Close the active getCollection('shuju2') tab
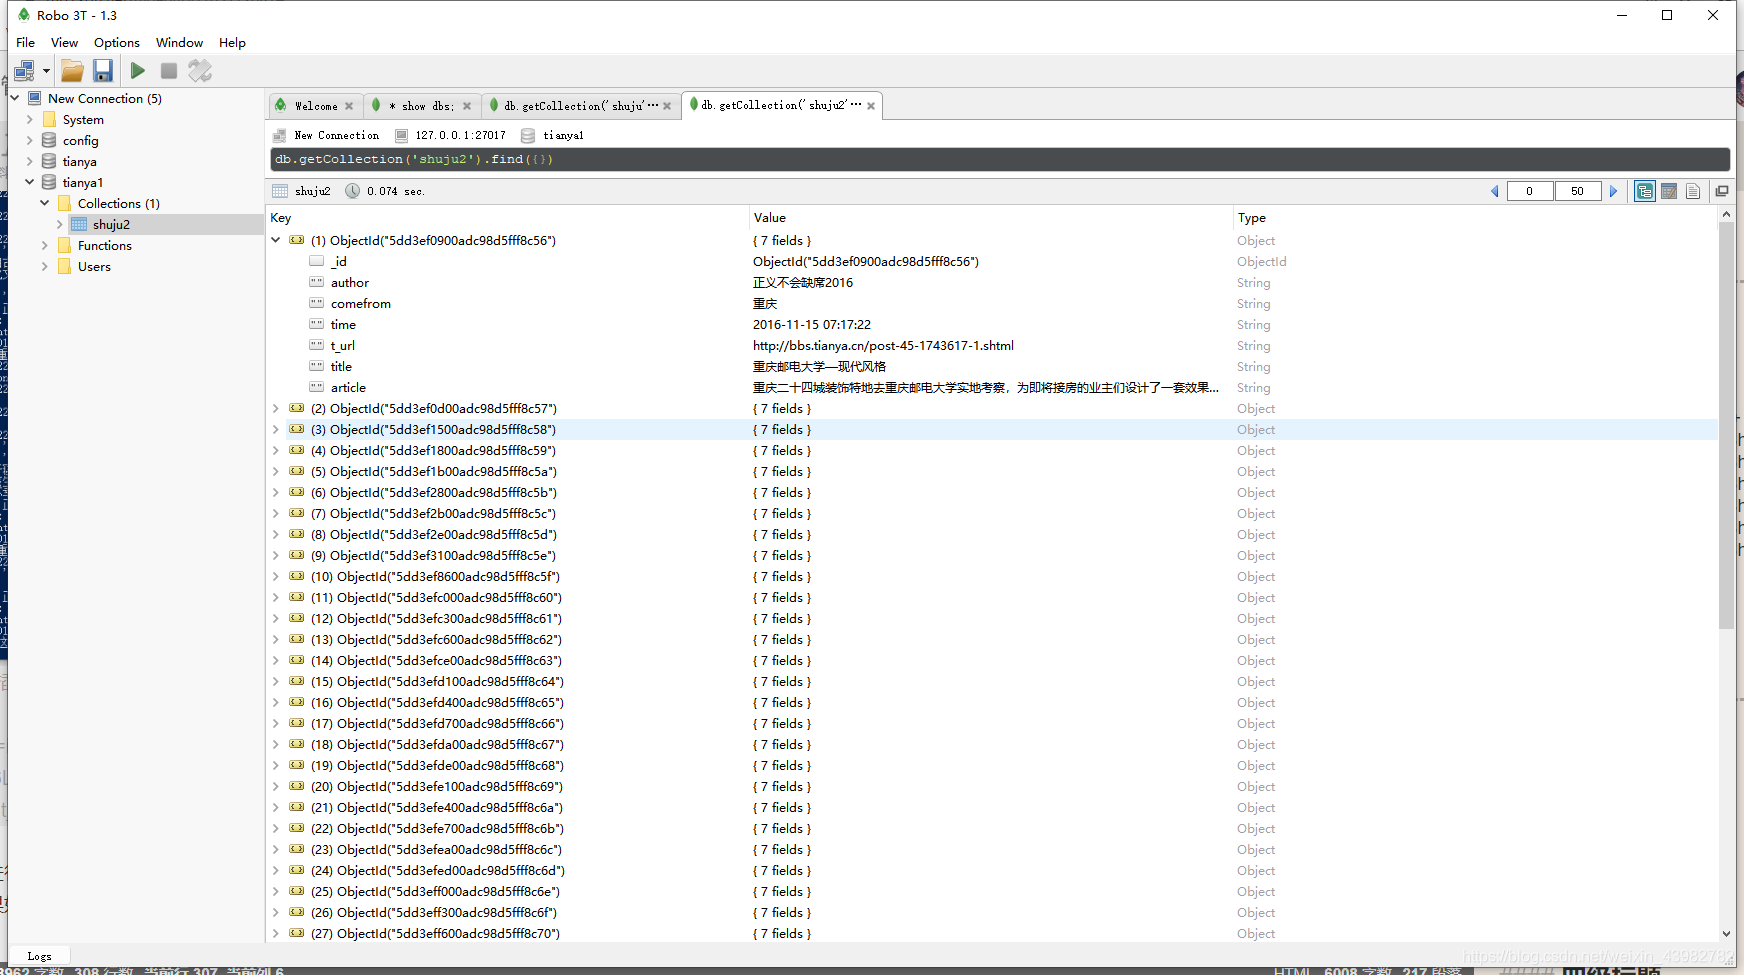This screenshot has width=1744, height=975. (871, 106)
